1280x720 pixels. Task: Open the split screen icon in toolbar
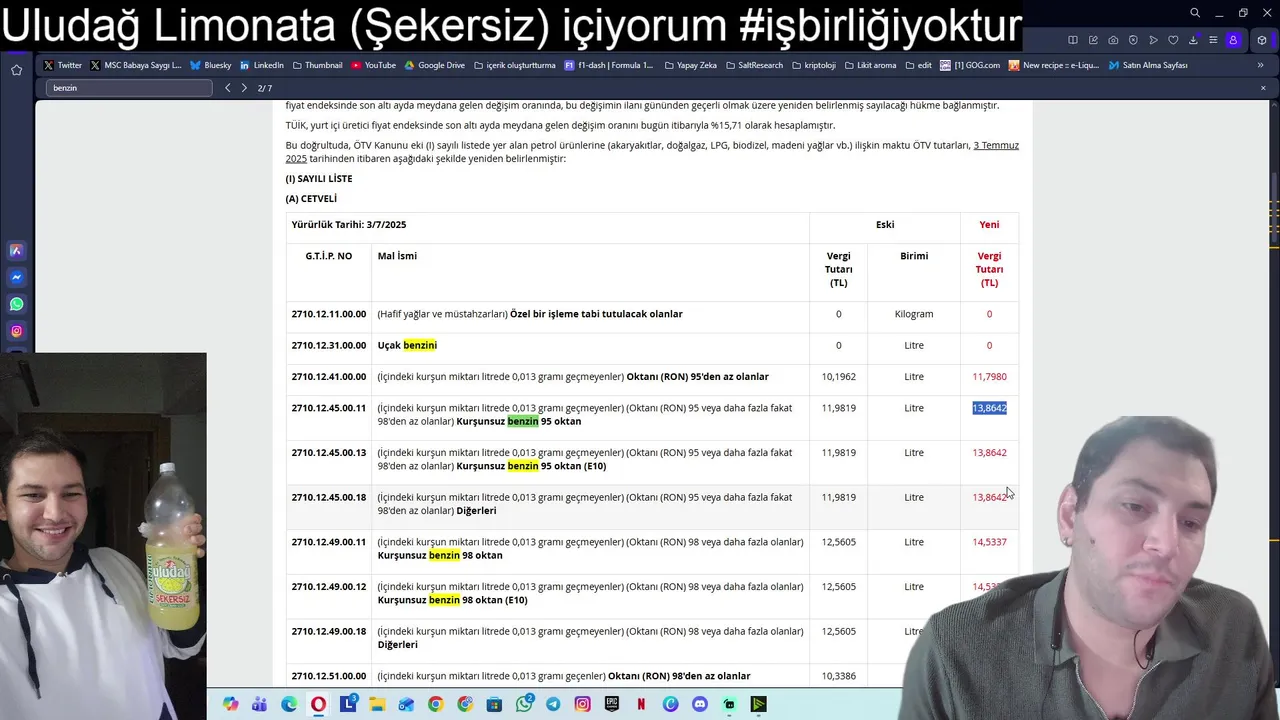click(x=1073, y=40)
